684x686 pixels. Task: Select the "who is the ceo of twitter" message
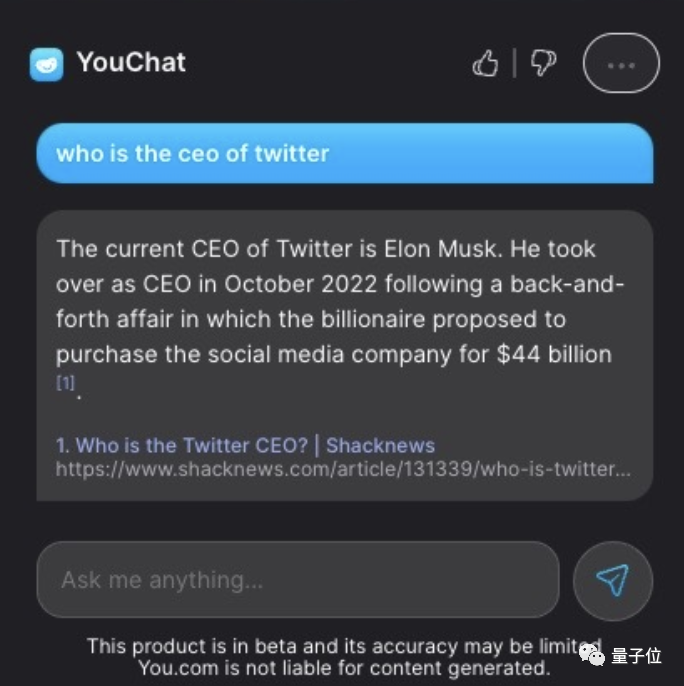tap(345, 154)
